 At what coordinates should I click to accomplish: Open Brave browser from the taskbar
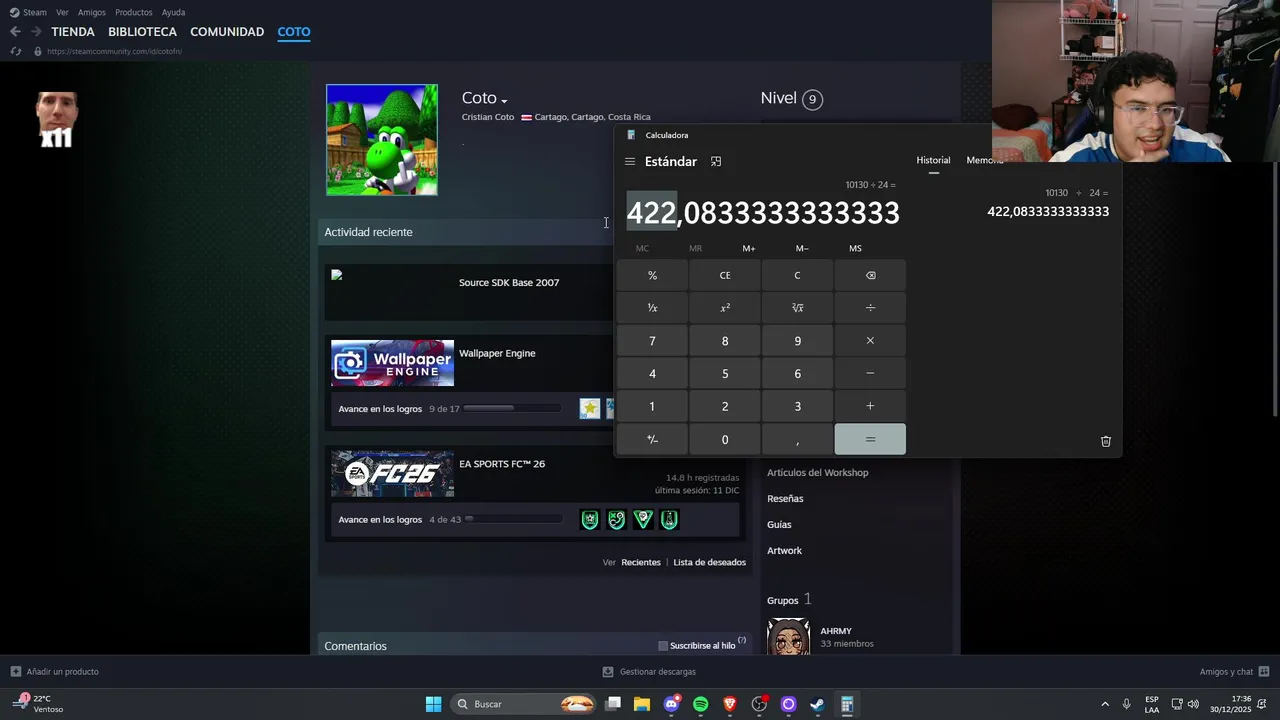[x=730, y=704]
